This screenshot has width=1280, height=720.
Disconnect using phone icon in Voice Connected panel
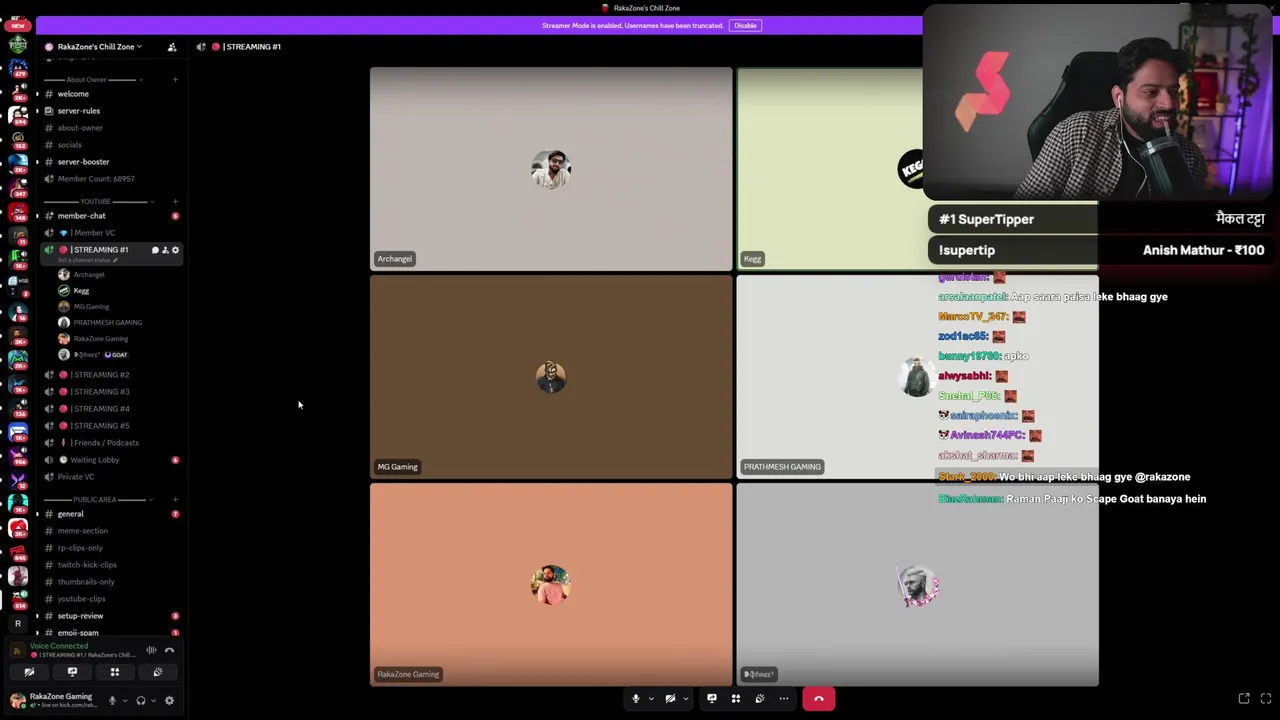(x=169, y=650)
